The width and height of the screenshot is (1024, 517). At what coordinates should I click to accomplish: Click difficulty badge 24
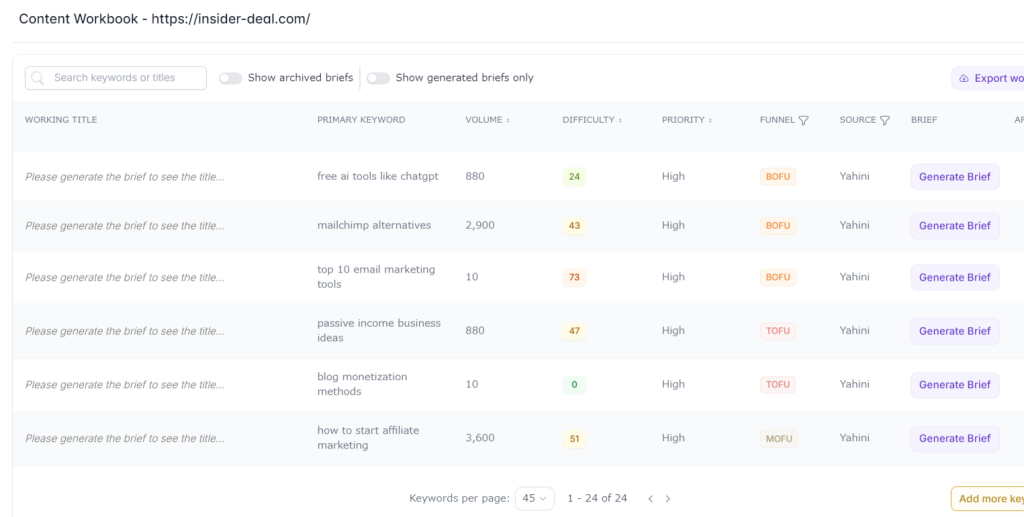point(574,177)
